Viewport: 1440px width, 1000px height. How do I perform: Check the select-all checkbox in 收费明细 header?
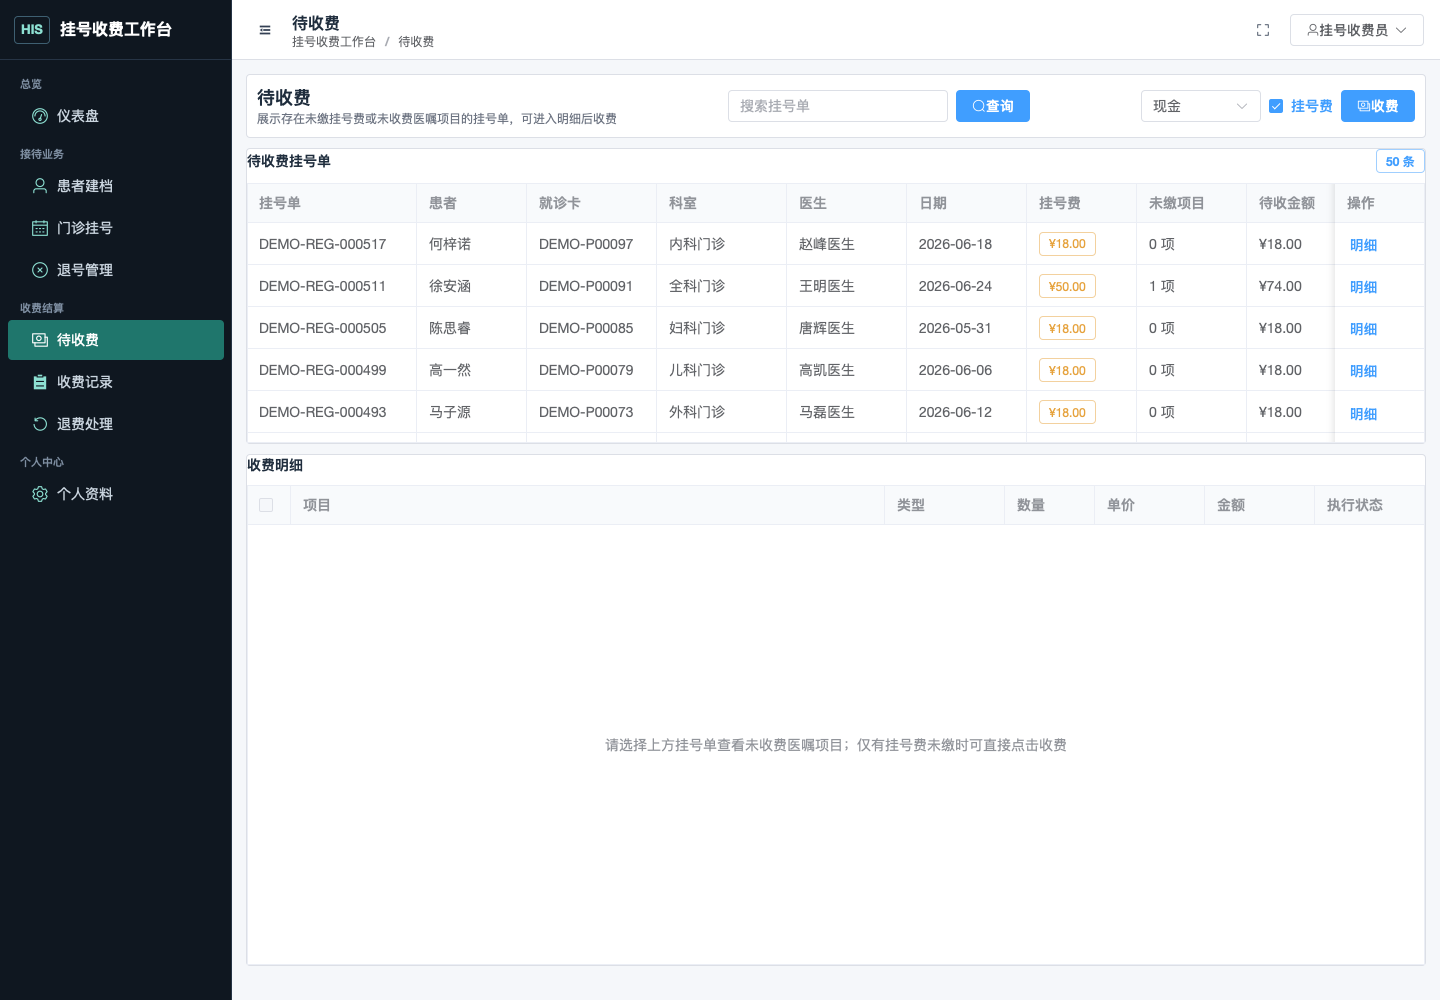tap(266, 505)
